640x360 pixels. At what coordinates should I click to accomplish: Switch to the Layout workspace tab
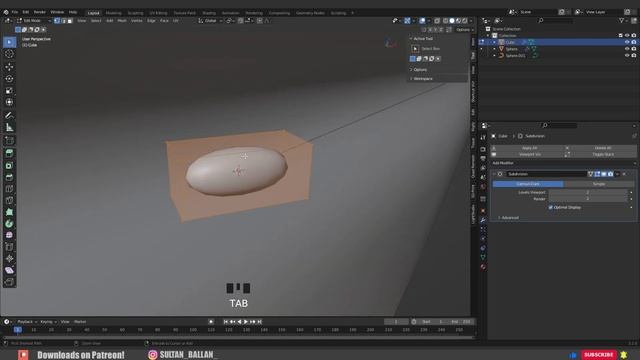point(93,13)
